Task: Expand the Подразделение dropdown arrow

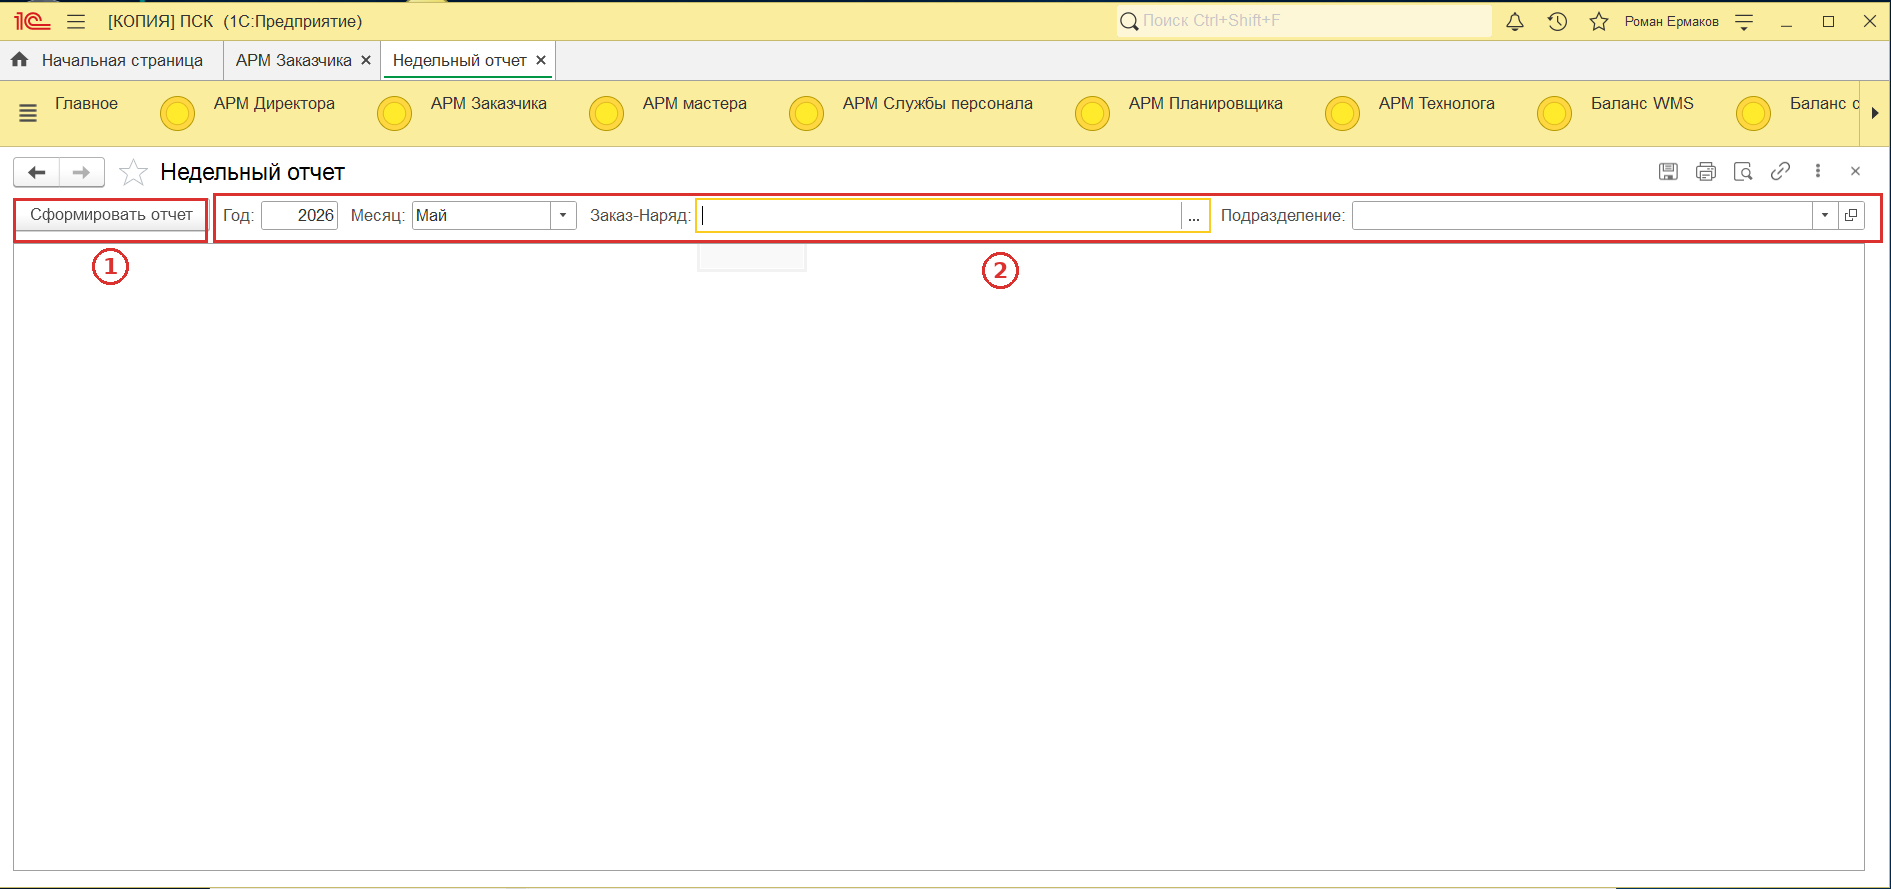Action: pyautogui.click(x=1825, y=215)
